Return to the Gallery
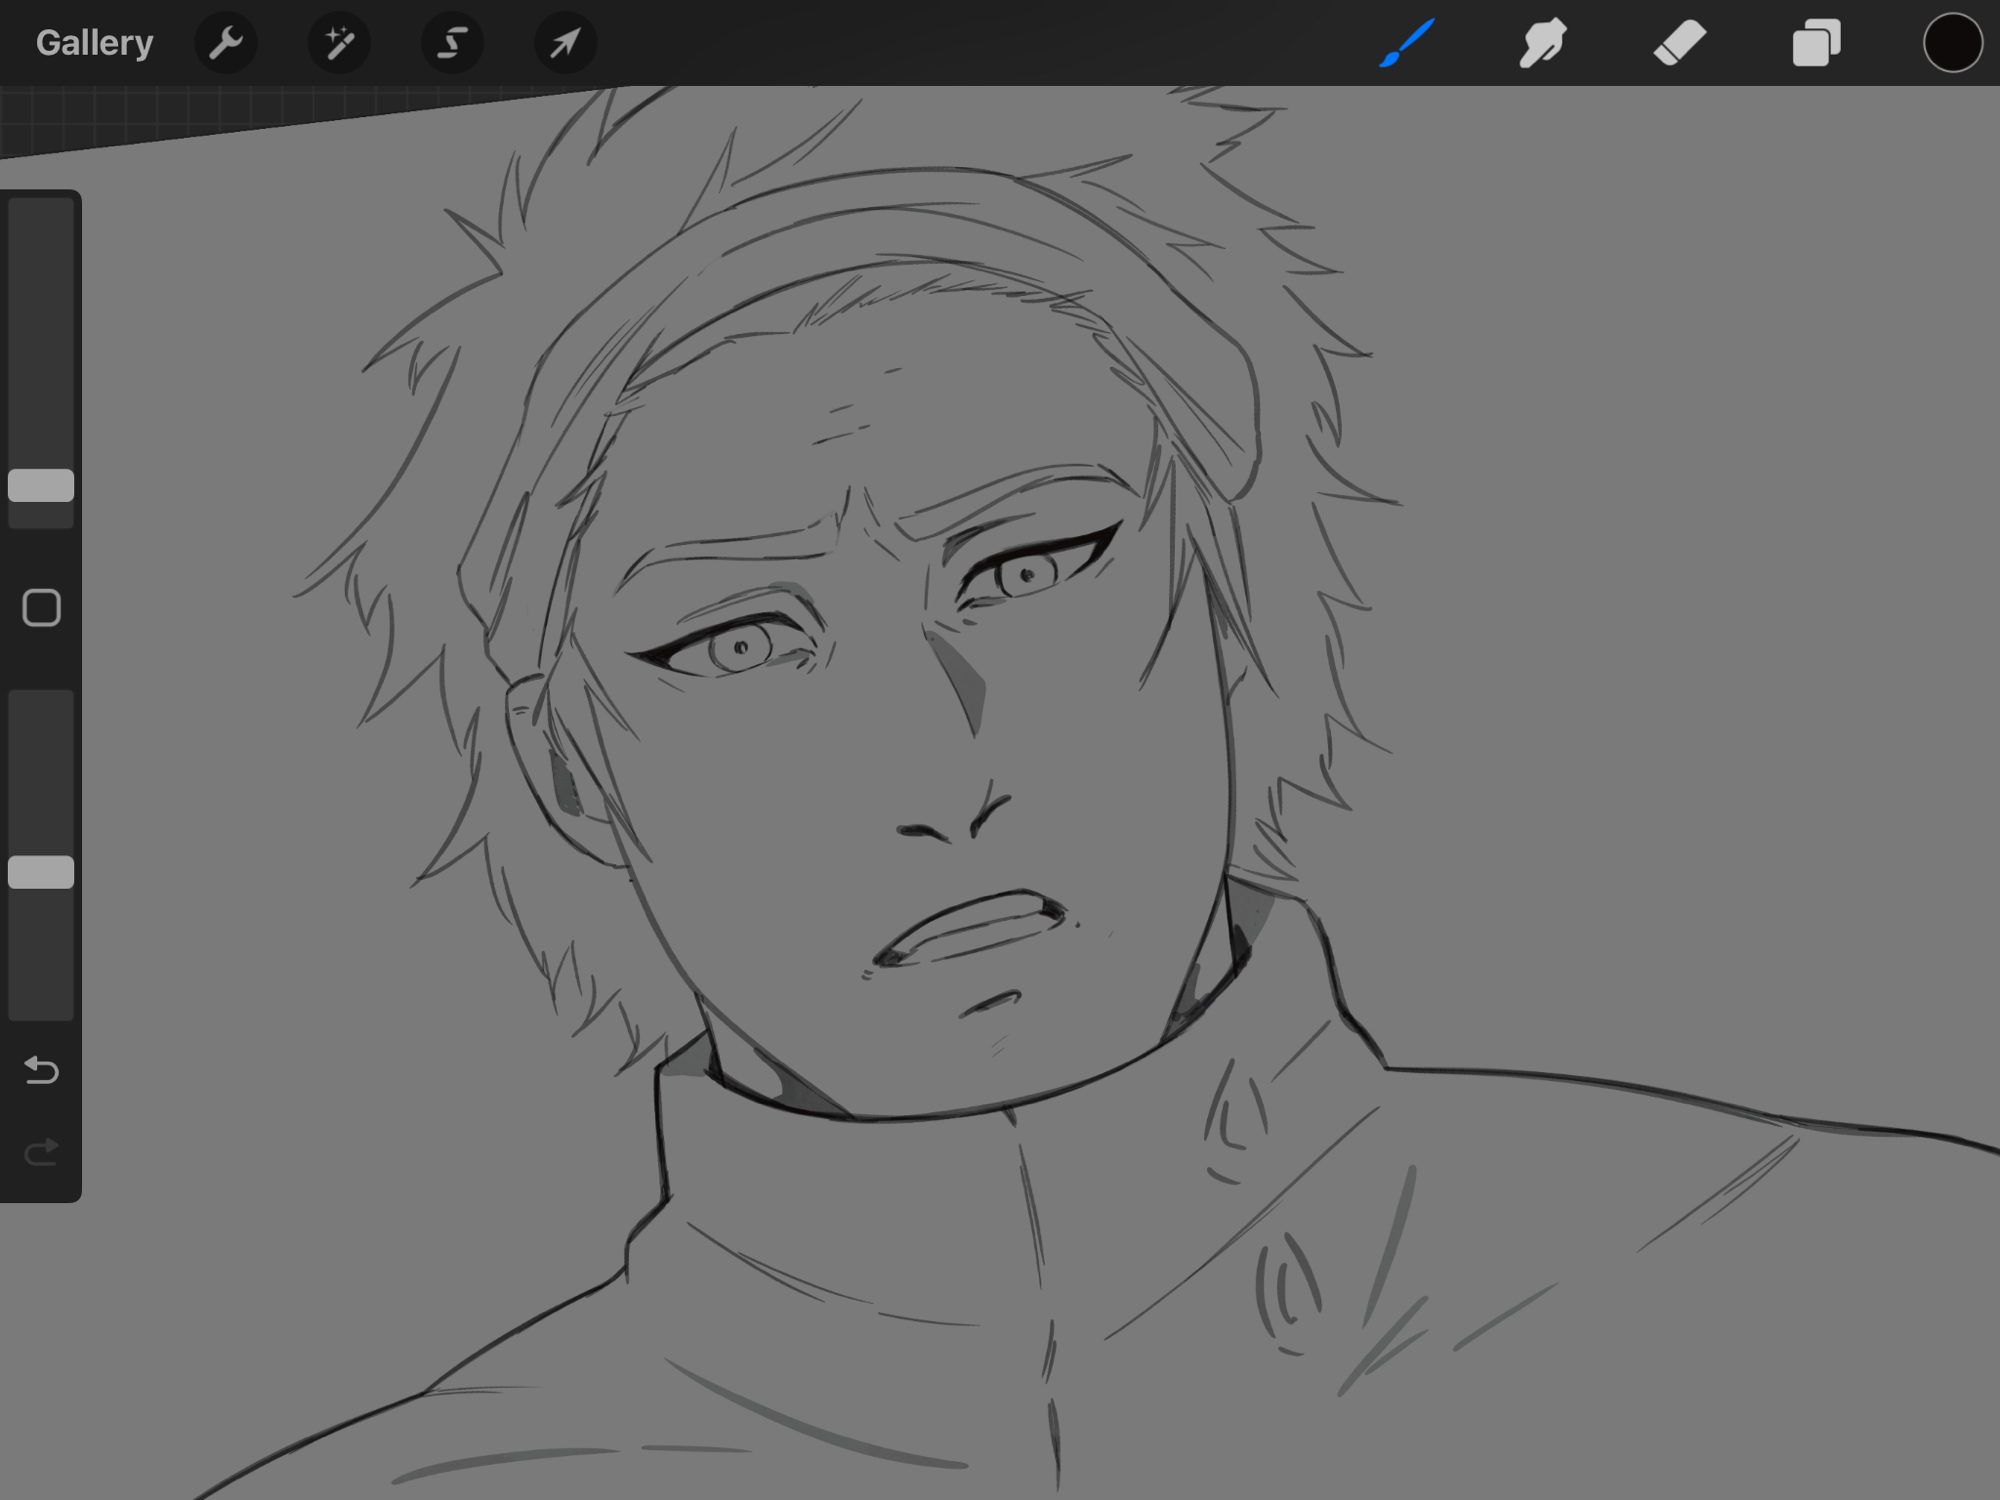Image resolution: width=2000 pixels, height=1500 pixels. point(94,43)
